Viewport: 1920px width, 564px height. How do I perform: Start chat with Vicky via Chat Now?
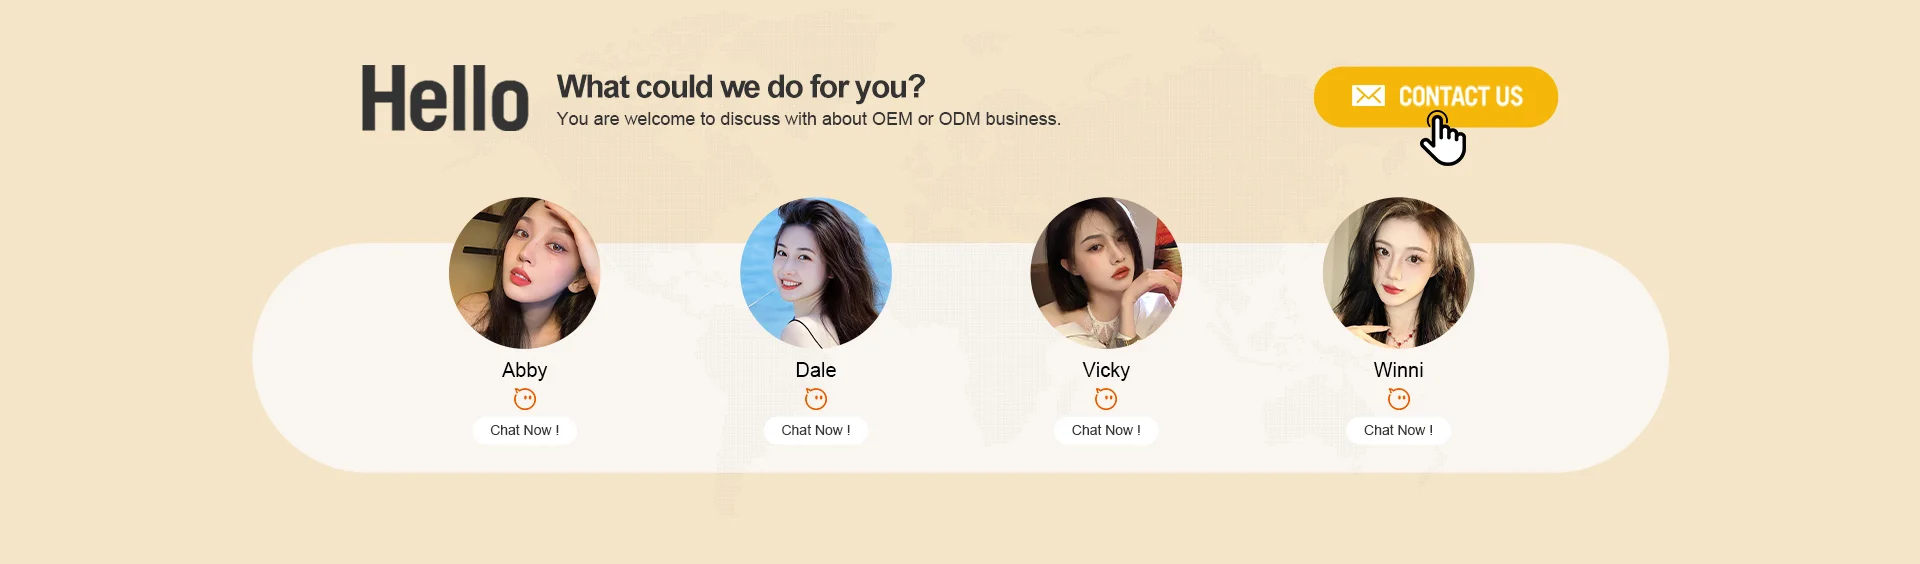point(1106,430)
